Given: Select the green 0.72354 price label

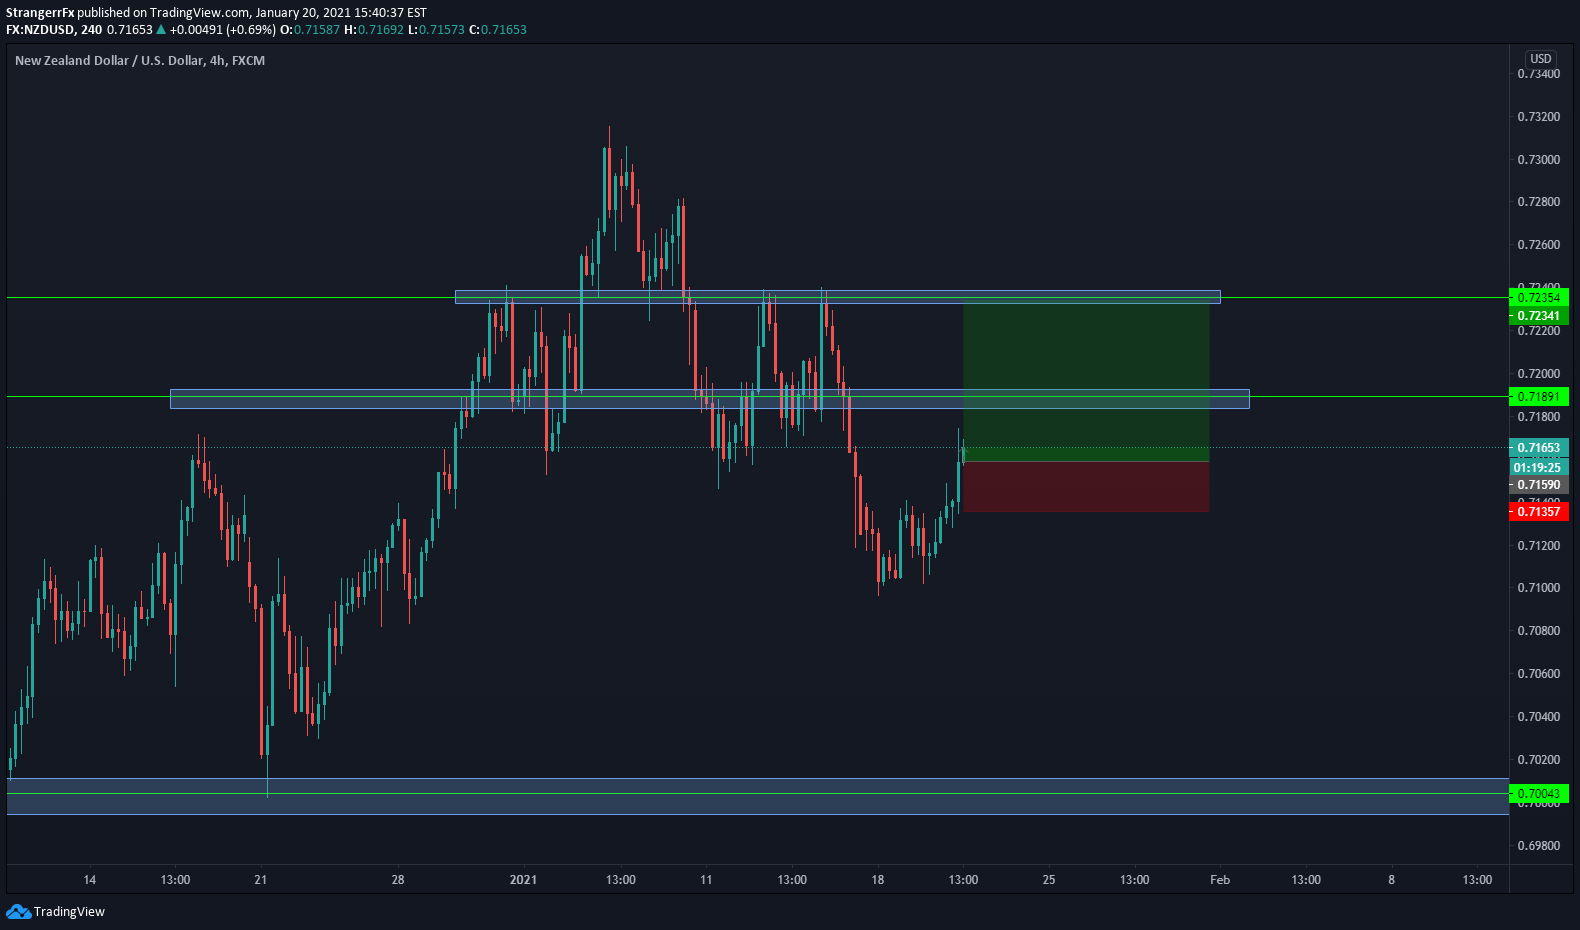Looking at the screenshot, I should tap(1539, 298).
